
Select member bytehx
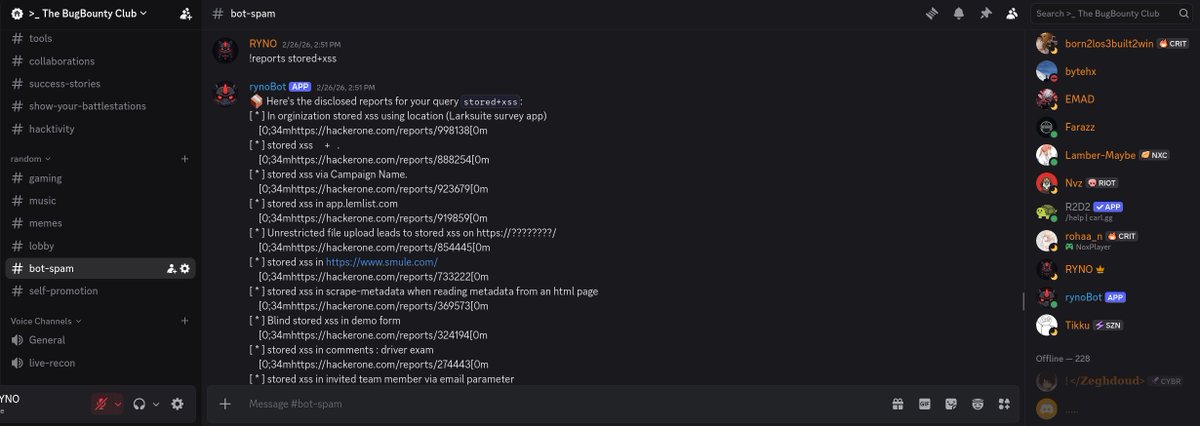click(x=1114, y=72)
